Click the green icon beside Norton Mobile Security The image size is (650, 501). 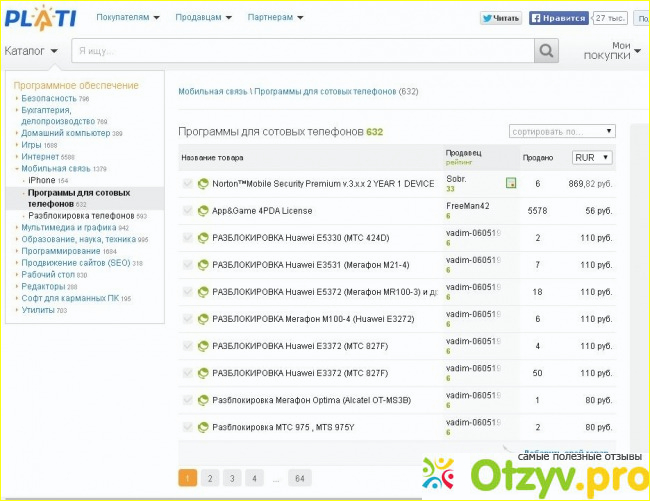pyautogui.click(x=203, y=184)
